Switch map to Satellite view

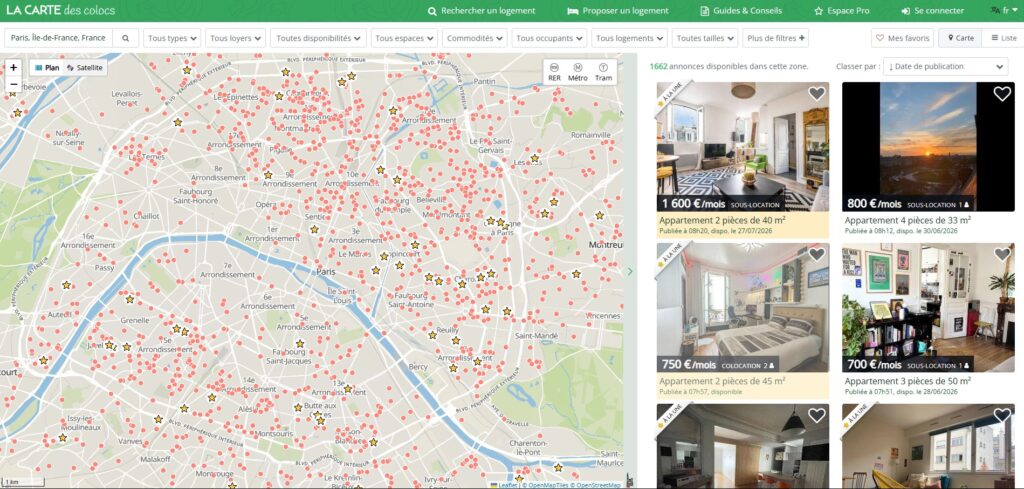(x=85, y=67)
